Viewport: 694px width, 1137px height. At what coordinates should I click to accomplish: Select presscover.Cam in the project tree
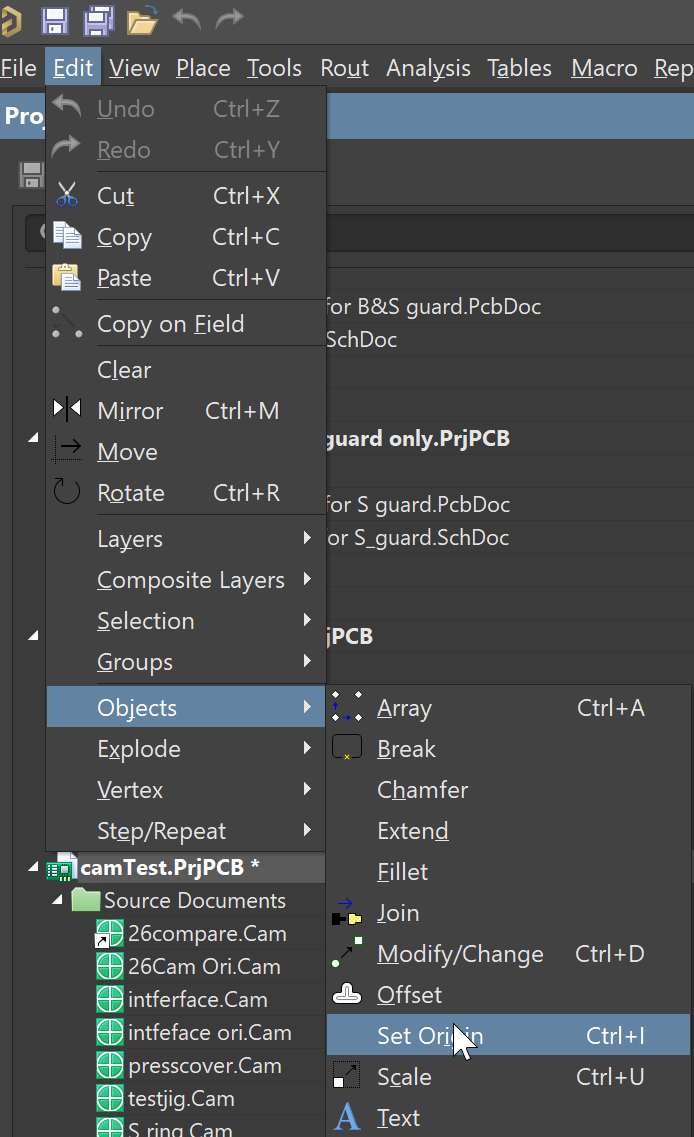[x=204, y=1066]
